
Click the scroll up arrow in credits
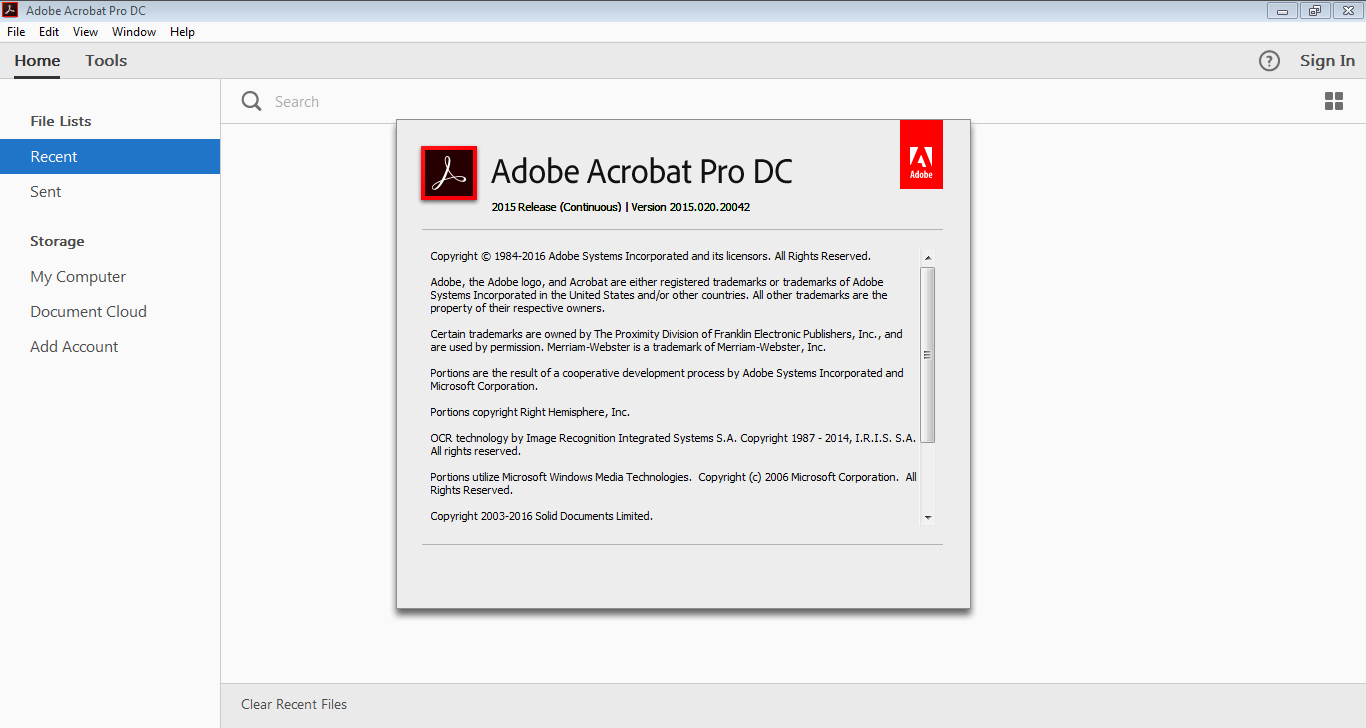(x=928, y=258)
